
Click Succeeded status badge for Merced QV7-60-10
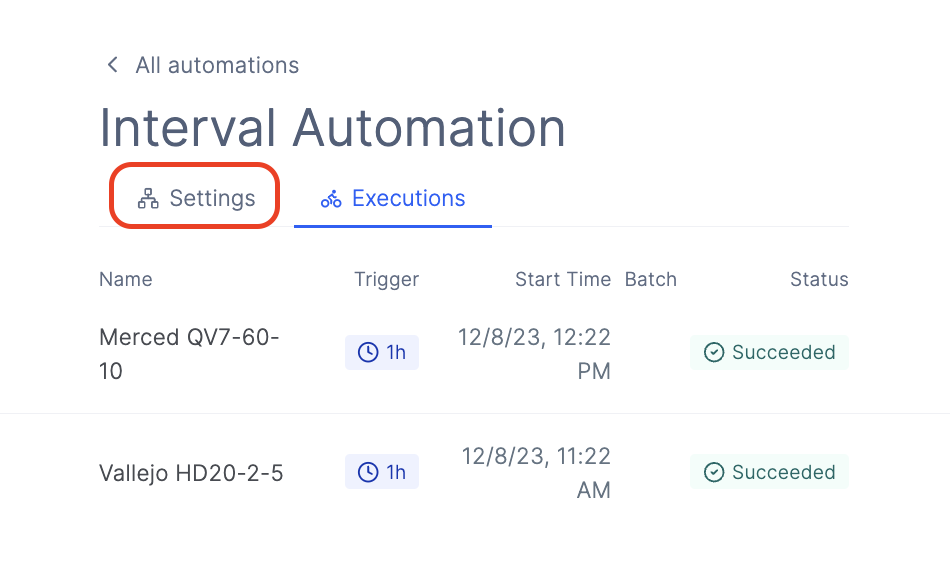[x=769, y=352]
